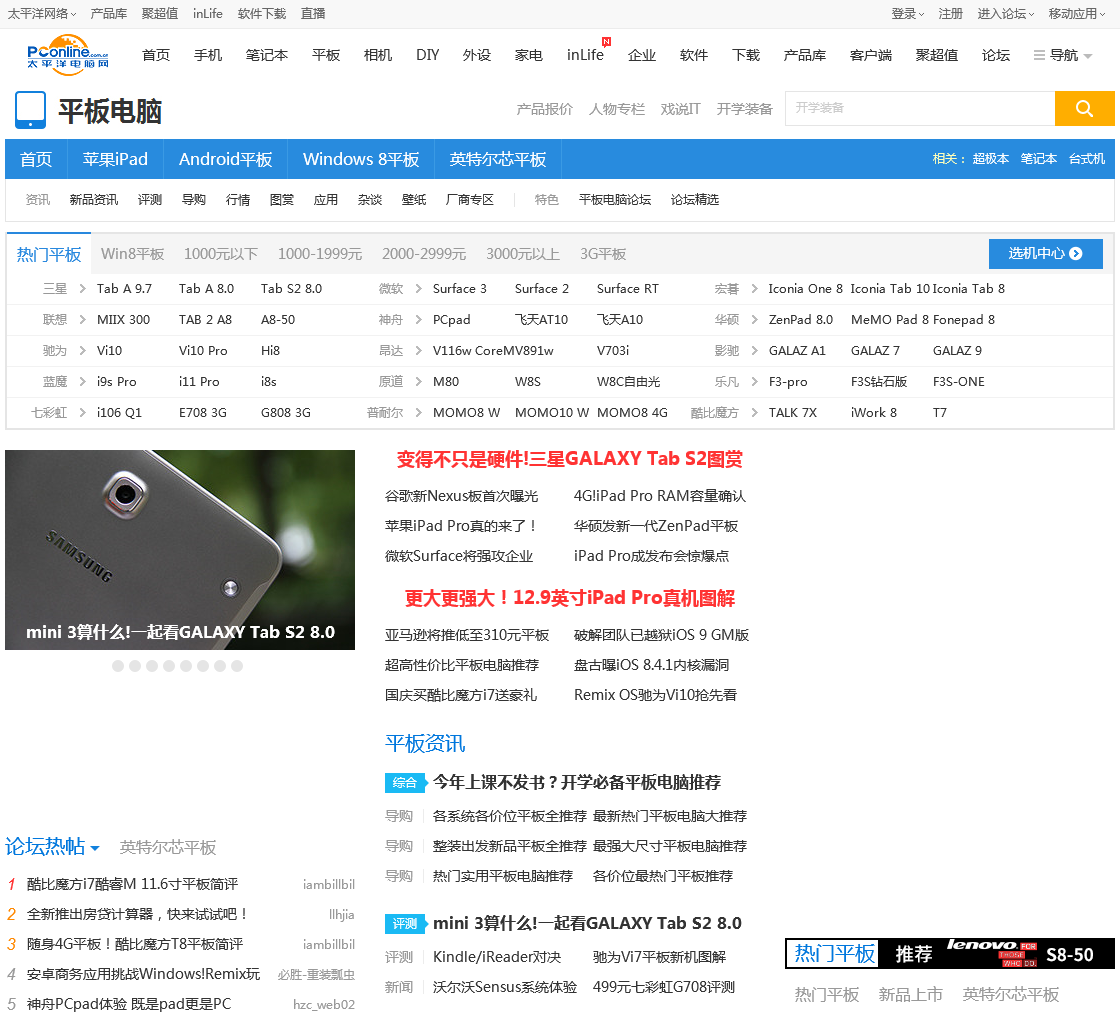Open the Surface 3 product link
The width and height of the screenshot is (1120, 1018).
tap(459, 289)
